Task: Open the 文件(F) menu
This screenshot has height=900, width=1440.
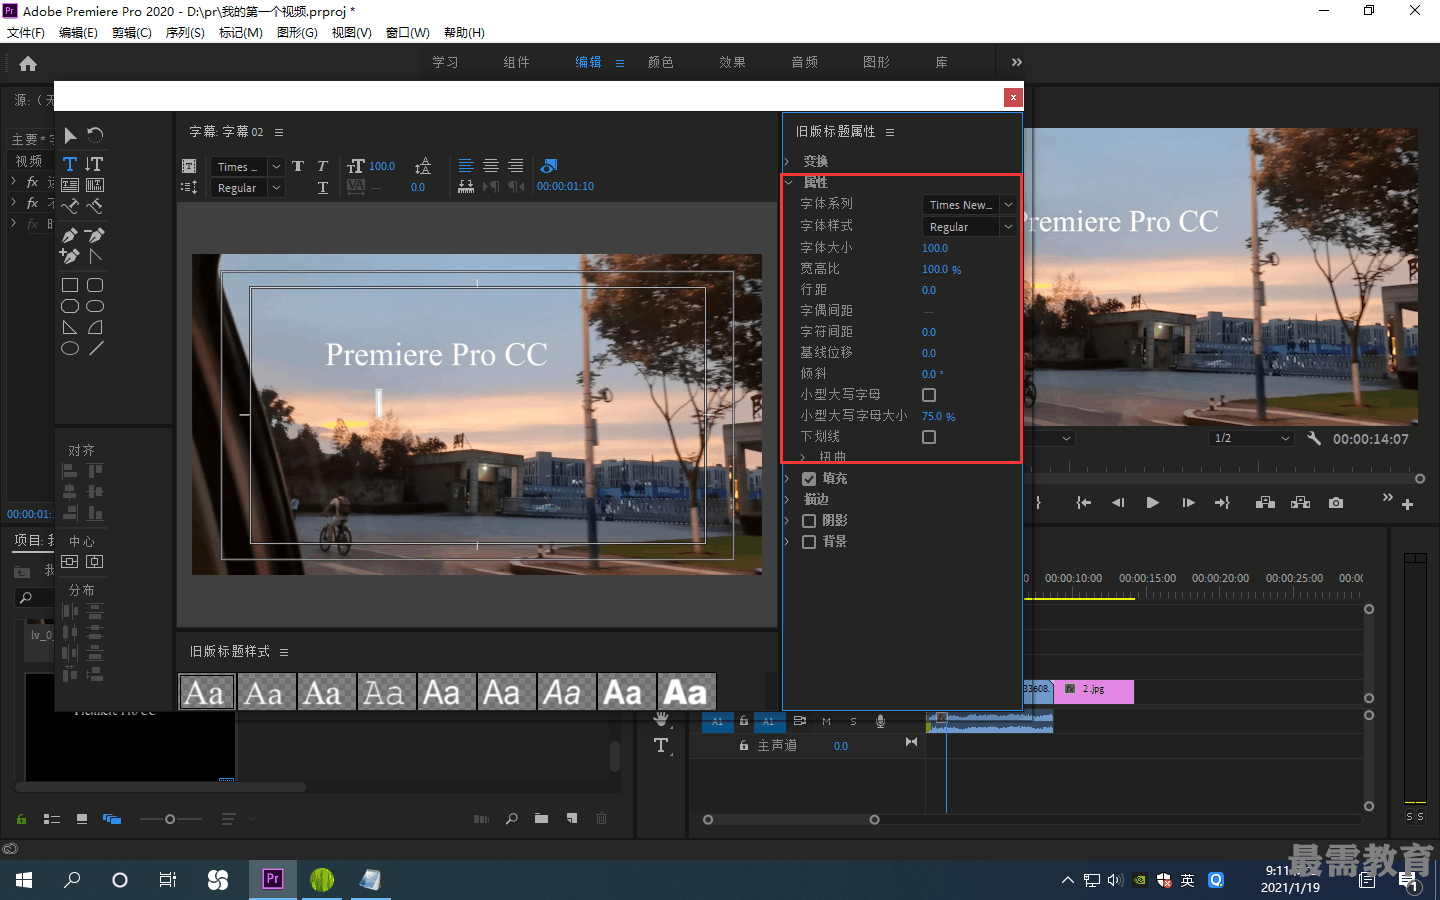Action: 26,33
